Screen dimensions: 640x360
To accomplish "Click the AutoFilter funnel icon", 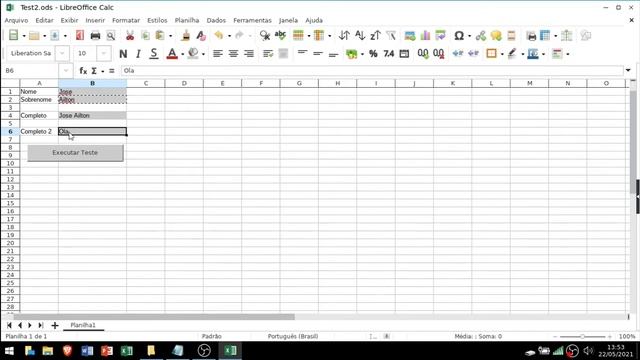I will coord(391,36).
